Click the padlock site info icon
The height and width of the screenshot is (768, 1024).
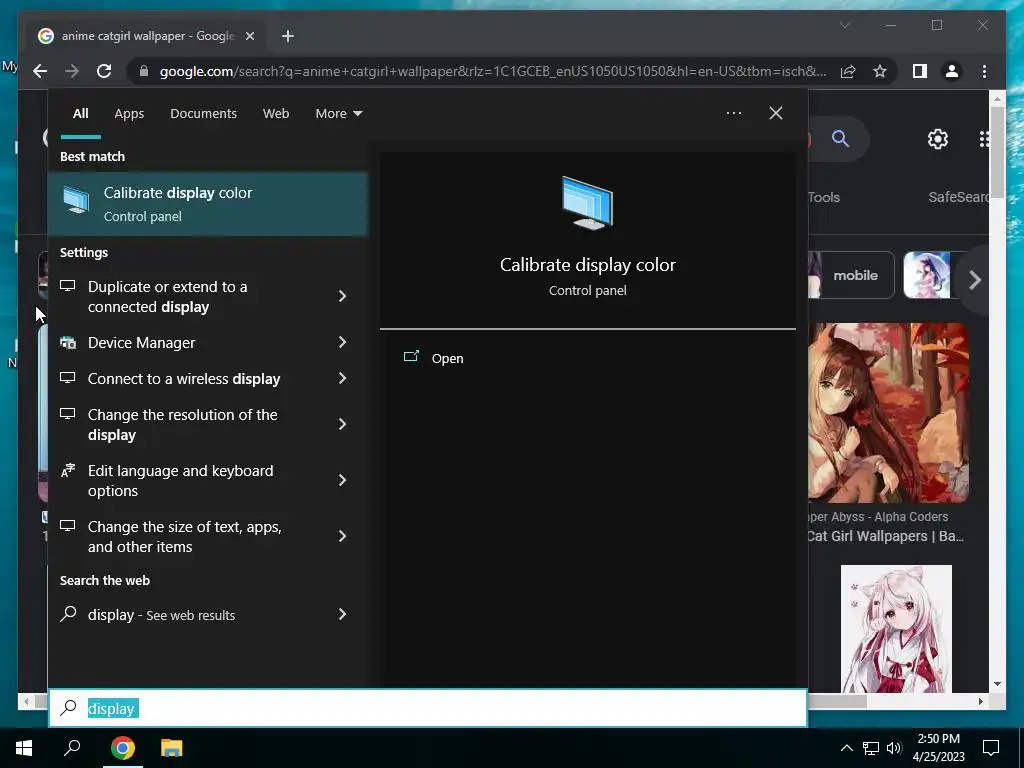(144, 71)
